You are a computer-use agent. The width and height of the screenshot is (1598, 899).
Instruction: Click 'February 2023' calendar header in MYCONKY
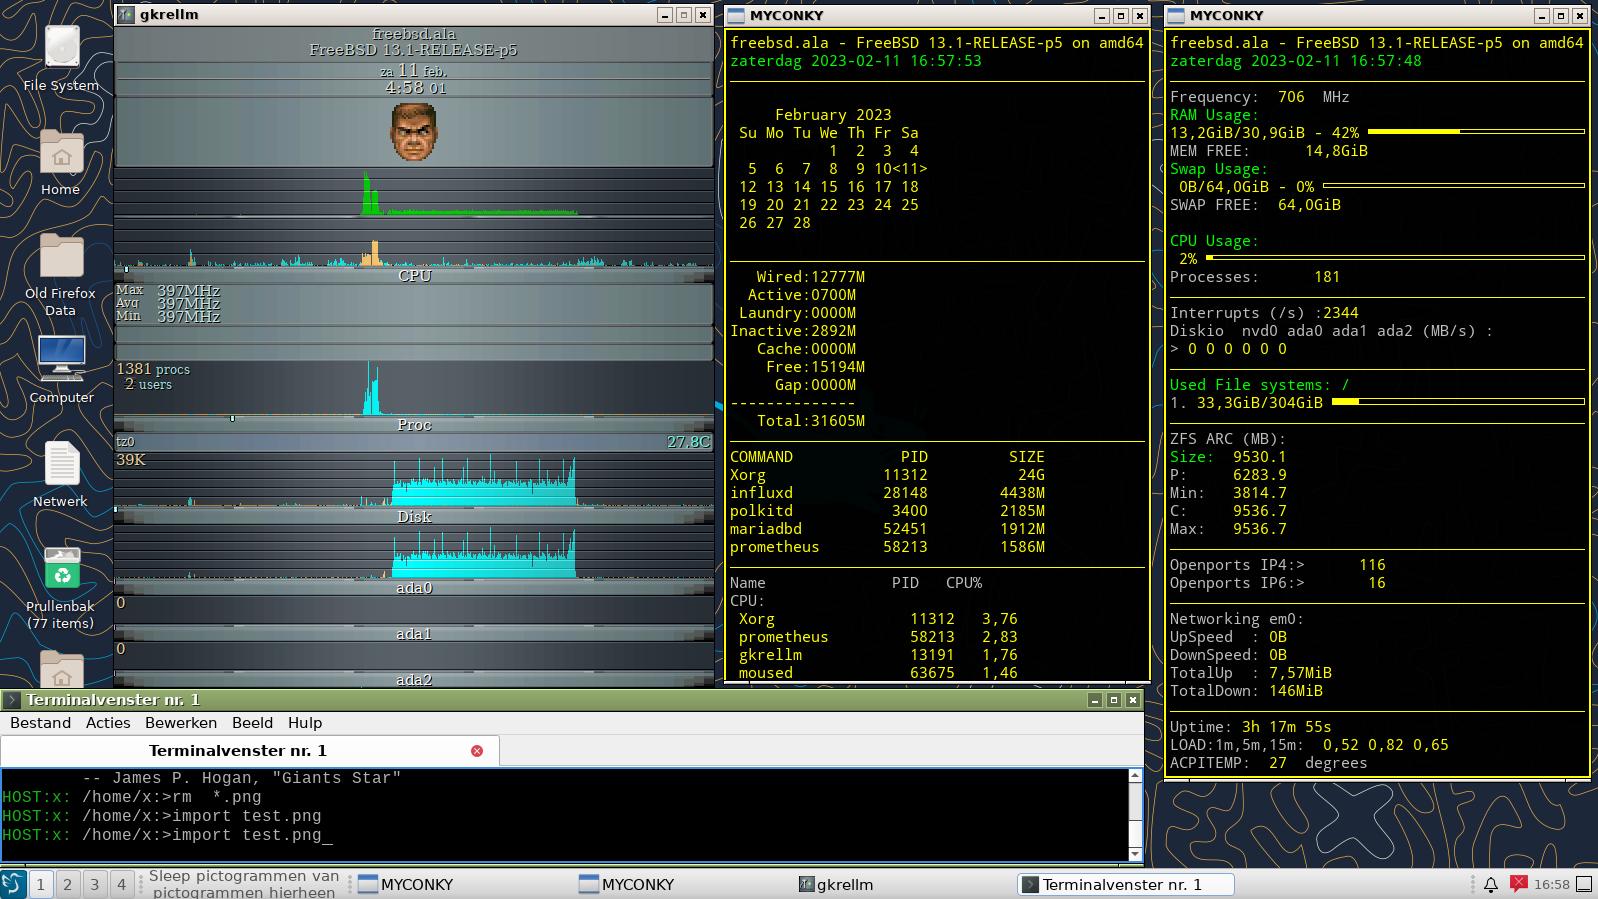(x=833, y=115)
